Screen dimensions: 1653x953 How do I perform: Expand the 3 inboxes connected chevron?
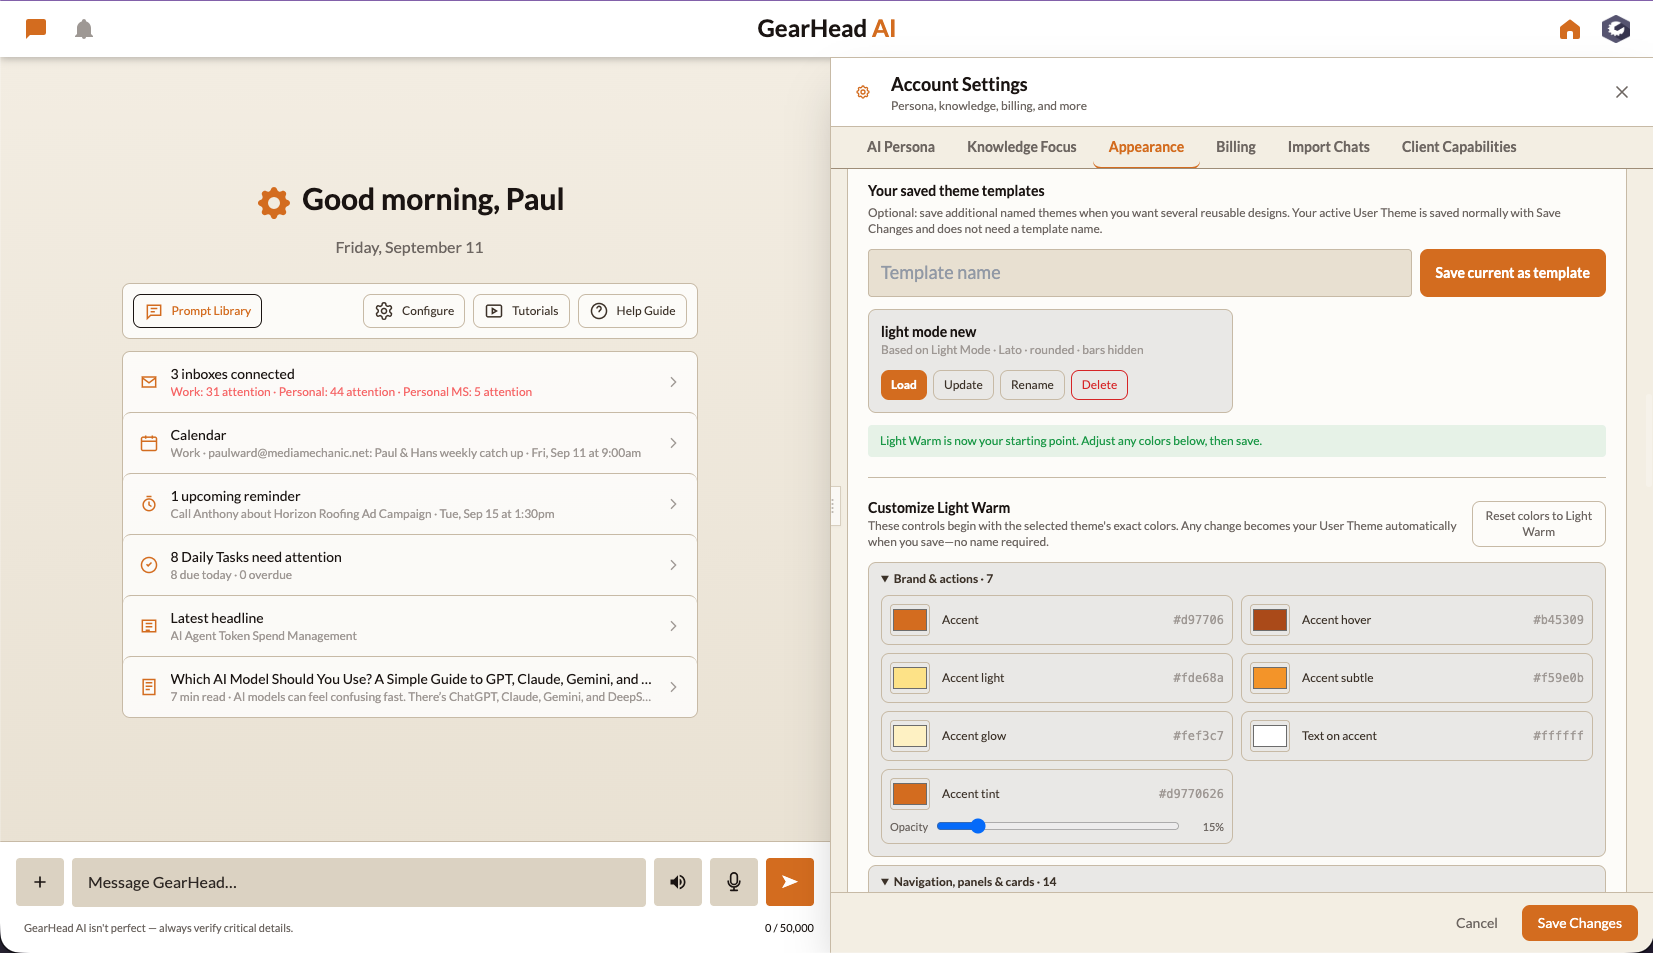point(673,382)
